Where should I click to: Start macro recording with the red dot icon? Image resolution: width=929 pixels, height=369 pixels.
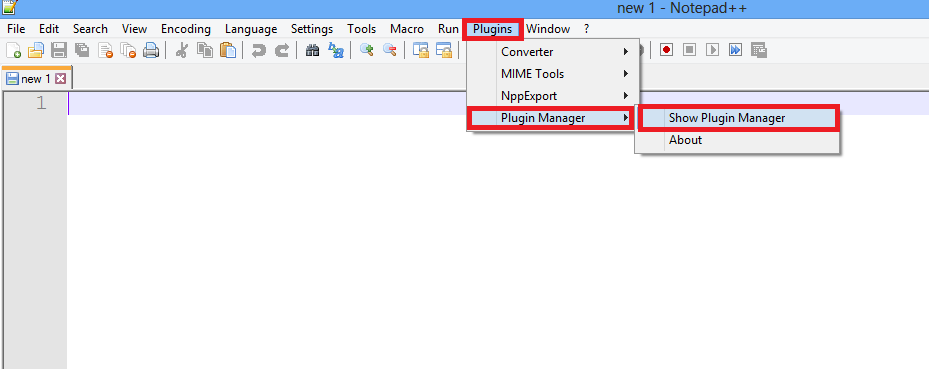(667, 50)
